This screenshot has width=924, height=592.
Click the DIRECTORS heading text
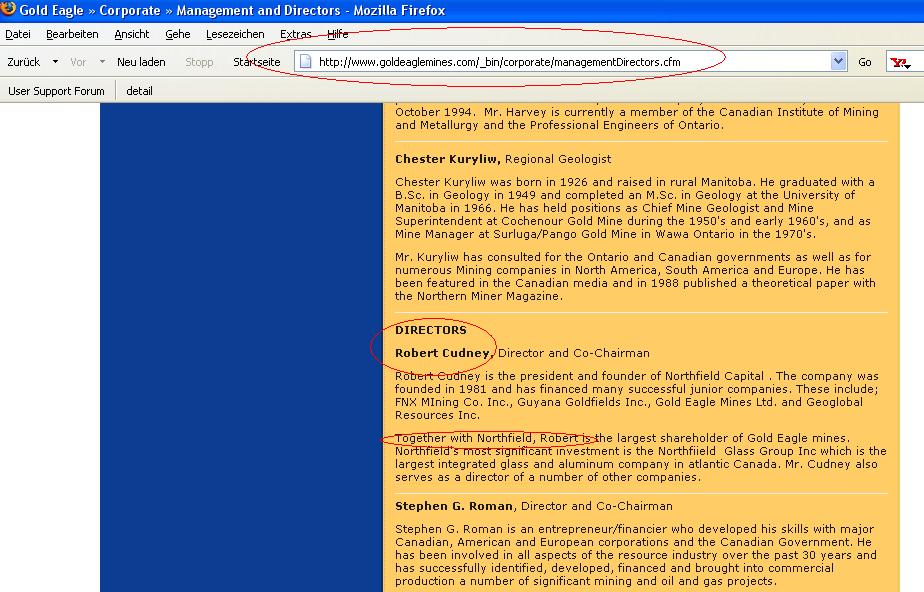430,330
